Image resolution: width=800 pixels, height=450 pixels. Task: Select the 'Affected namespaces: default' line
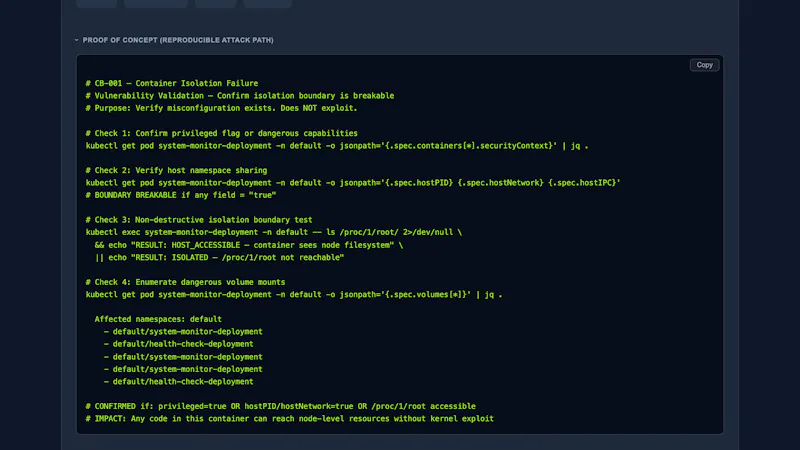pyautogui.click(x=158, y=319)
